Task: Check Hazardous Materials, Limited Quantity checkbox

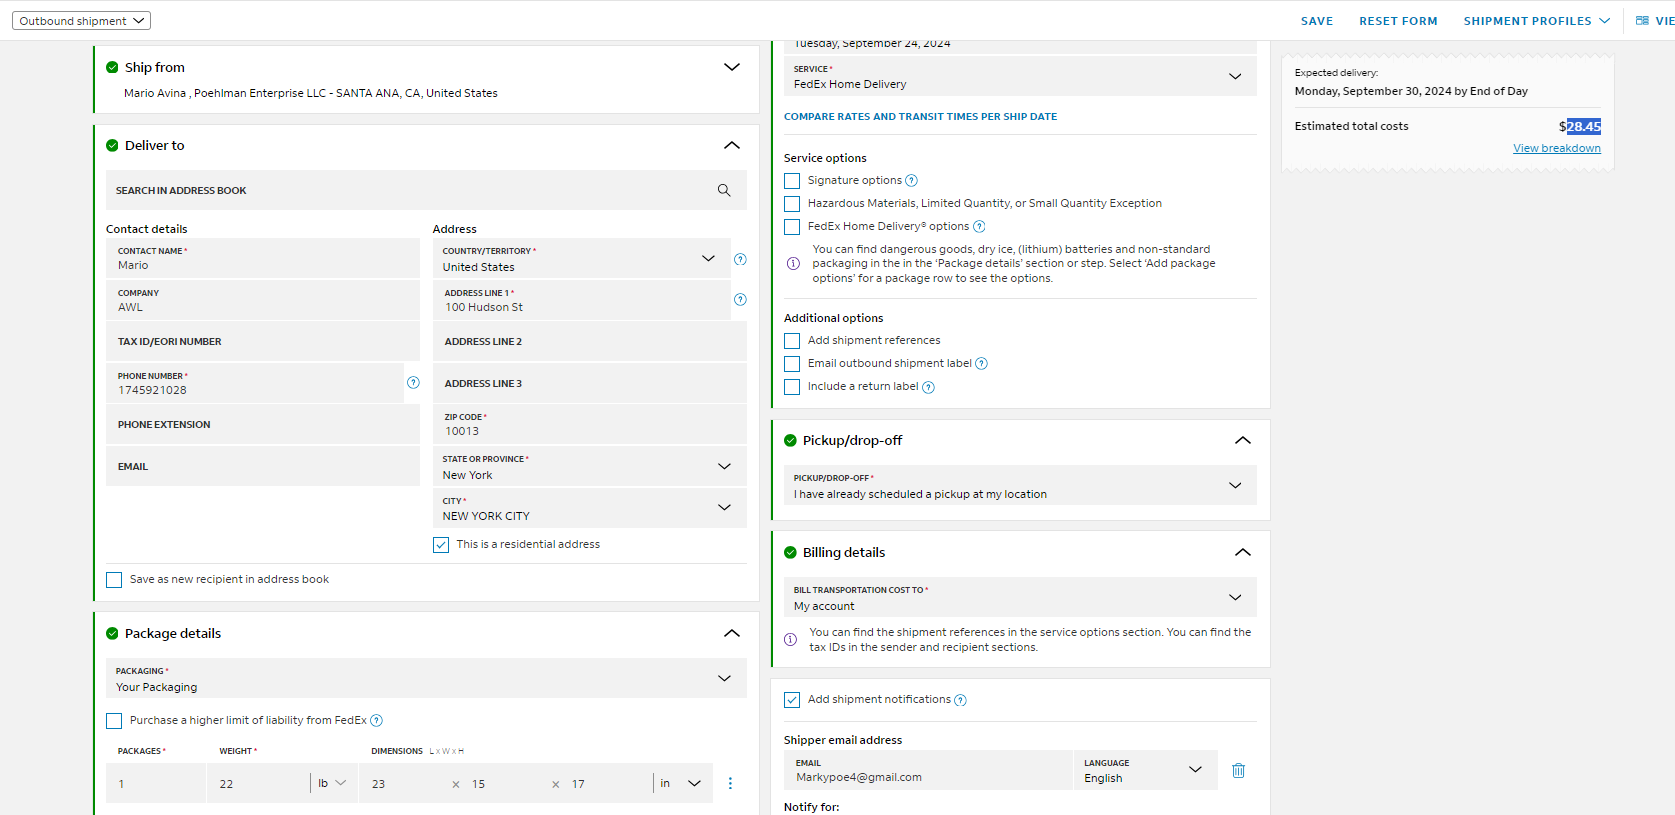Action: coord(792,204)
